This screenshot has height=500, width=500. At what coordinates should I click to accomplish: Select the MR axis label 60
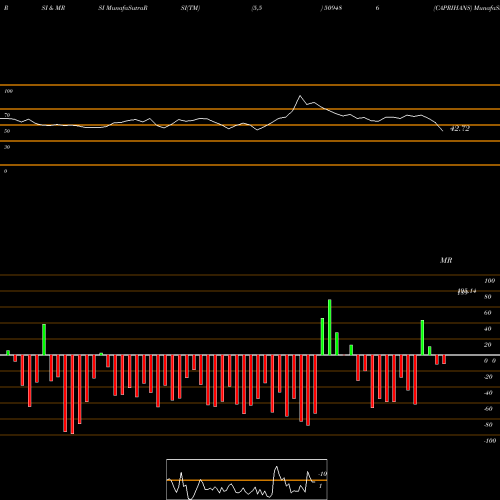(487, 313)
